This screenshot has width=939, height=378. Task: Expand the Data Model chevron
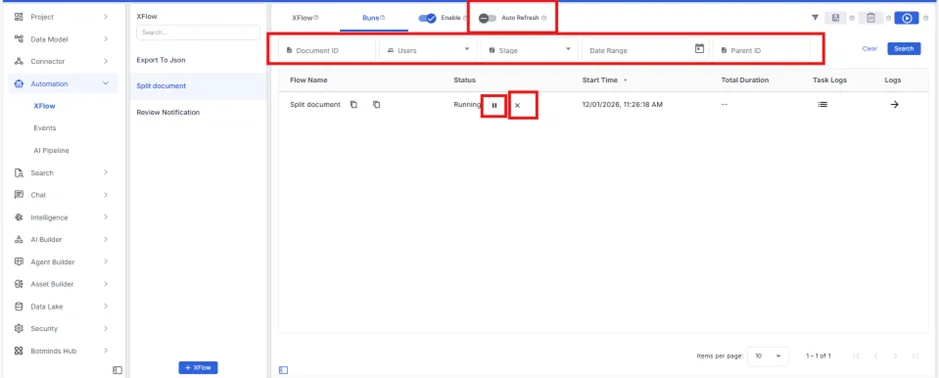click(105, 39)
